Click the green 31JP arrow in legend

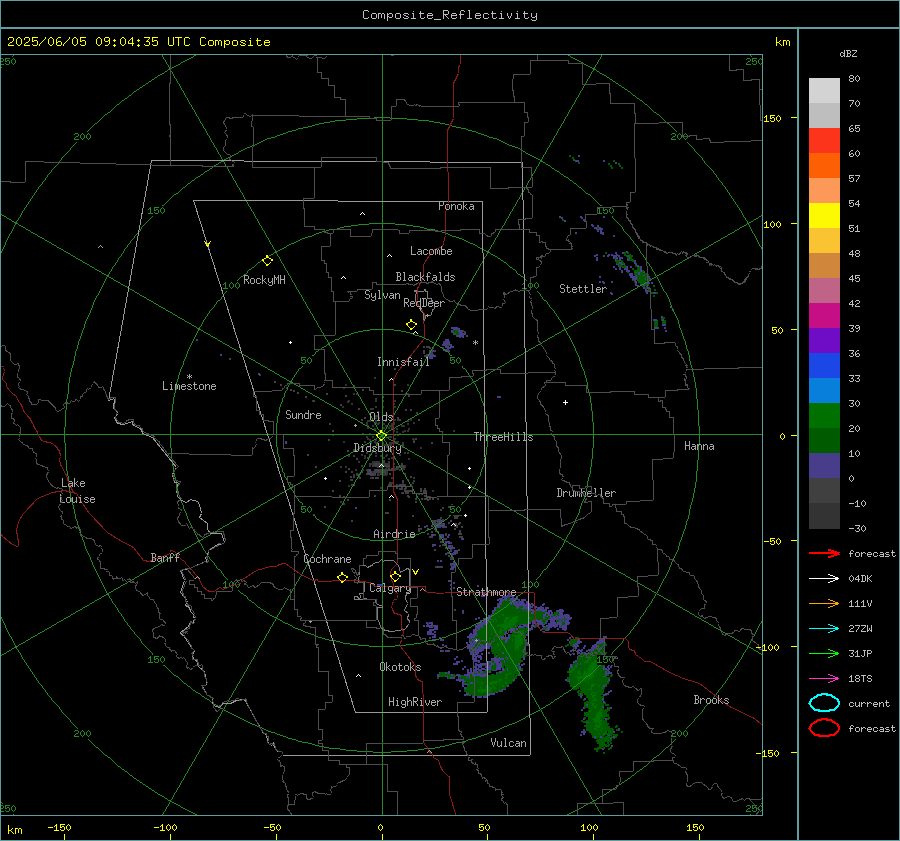(824, 653)
